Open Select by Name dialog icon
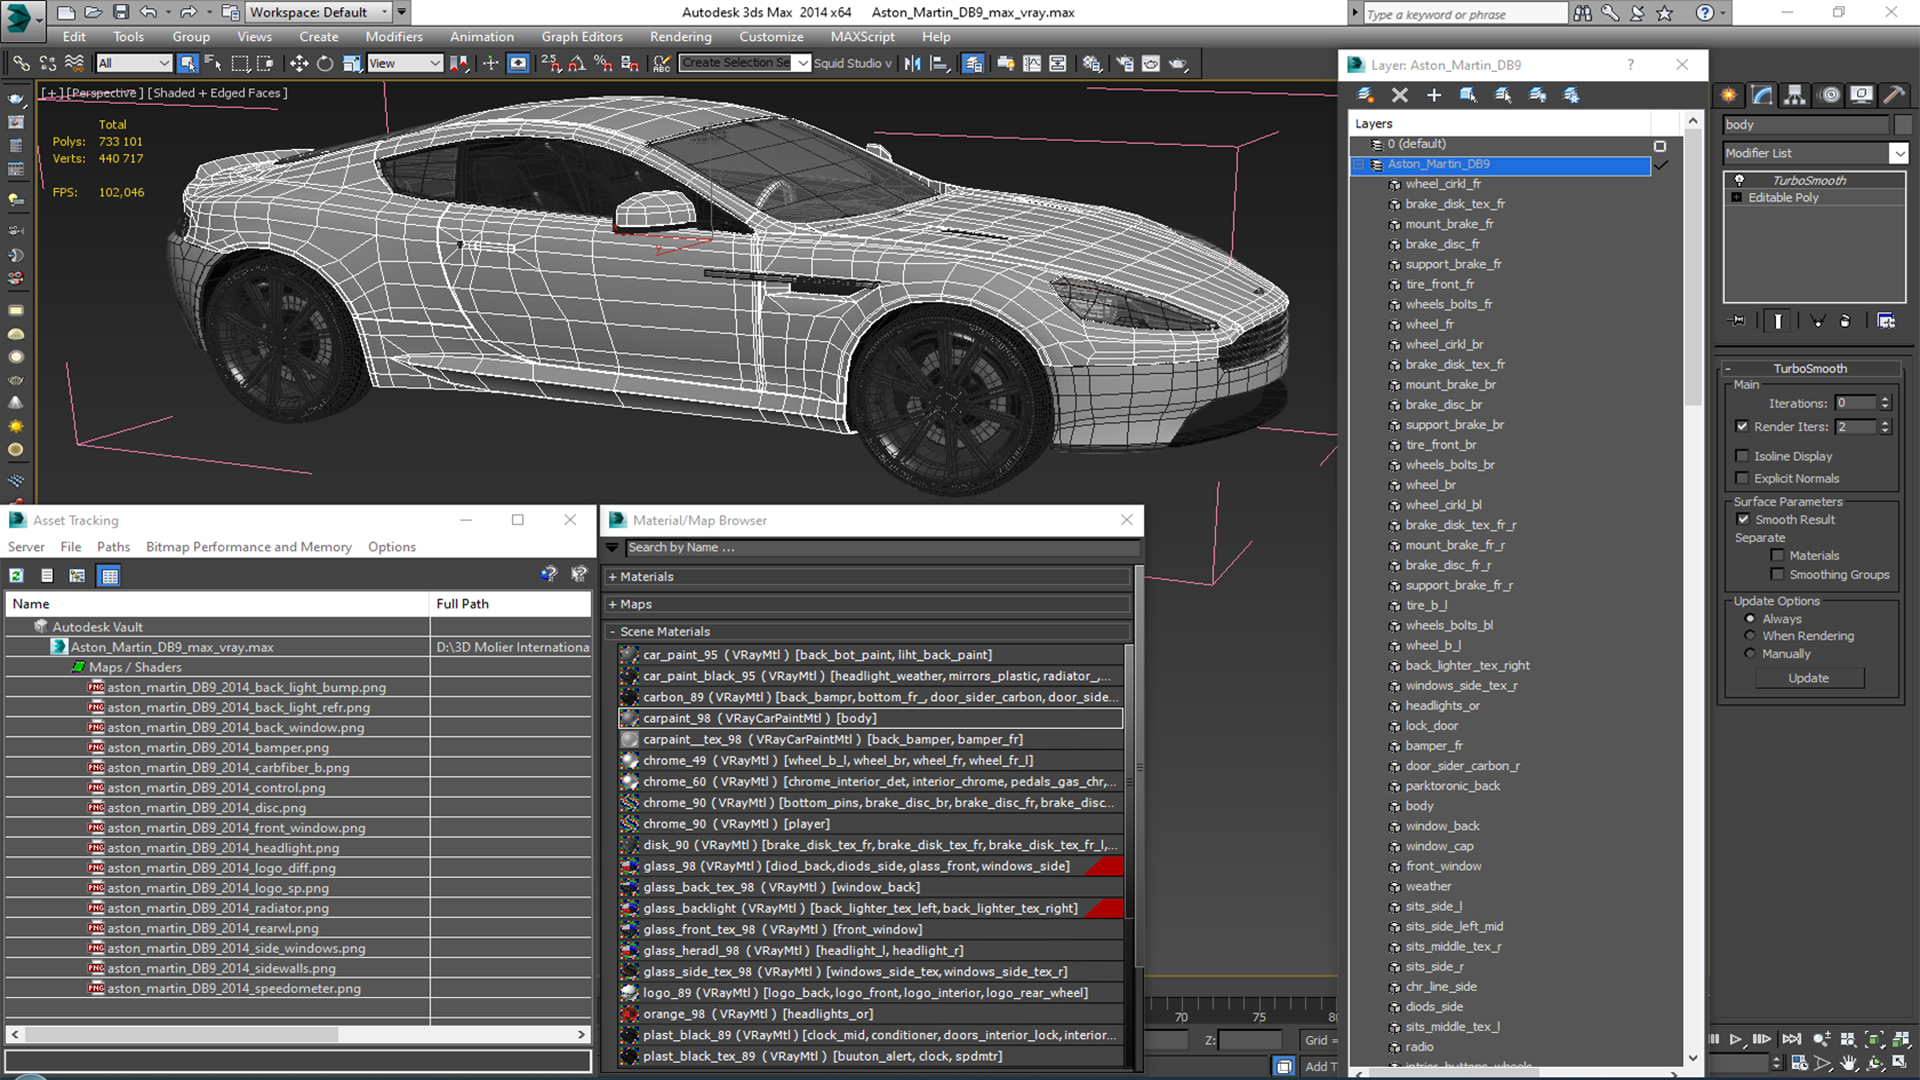Screen dimensions: 1920x1080 point(213,63)
